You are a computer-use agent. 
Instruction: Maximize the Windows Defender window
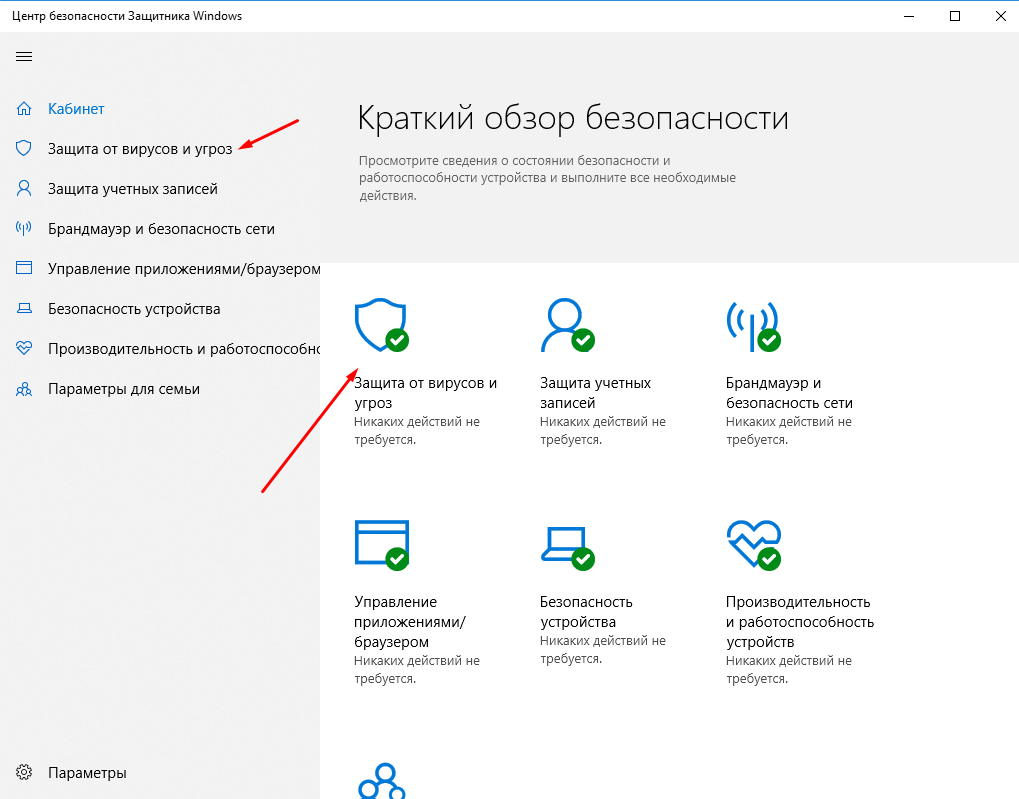(x=955, y=16)
